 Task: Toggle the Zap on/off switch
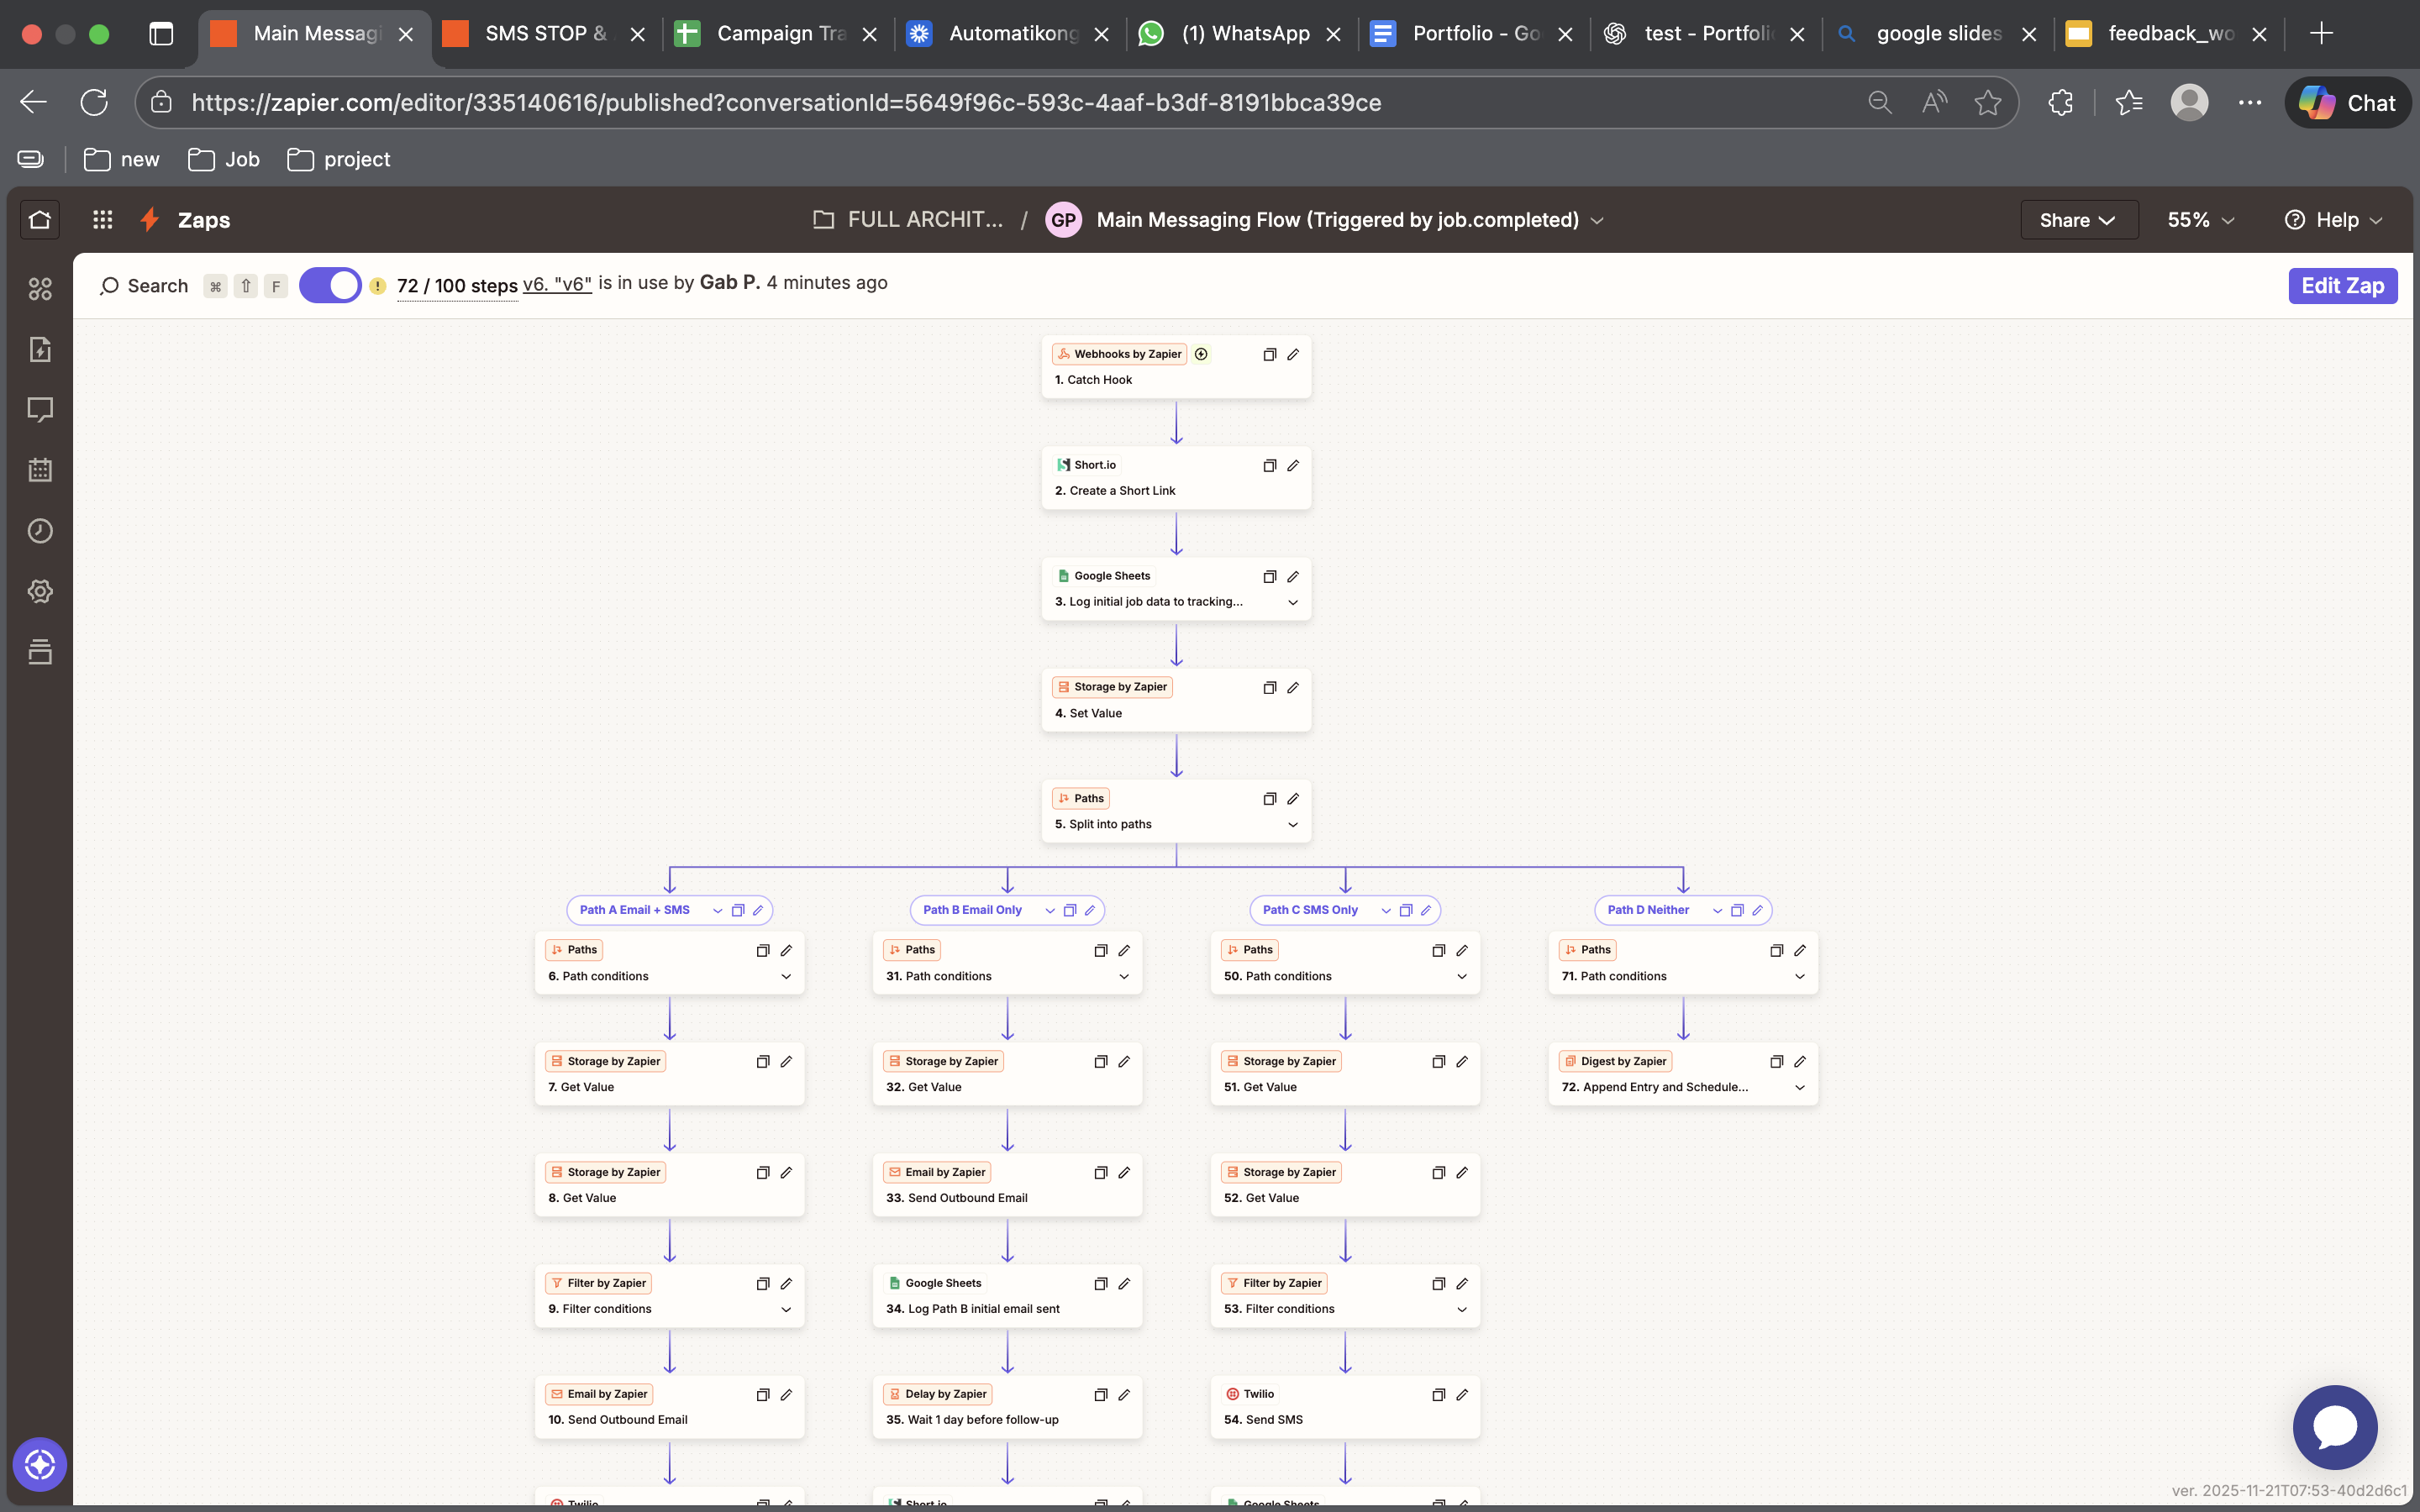click(x=330, y=285)
